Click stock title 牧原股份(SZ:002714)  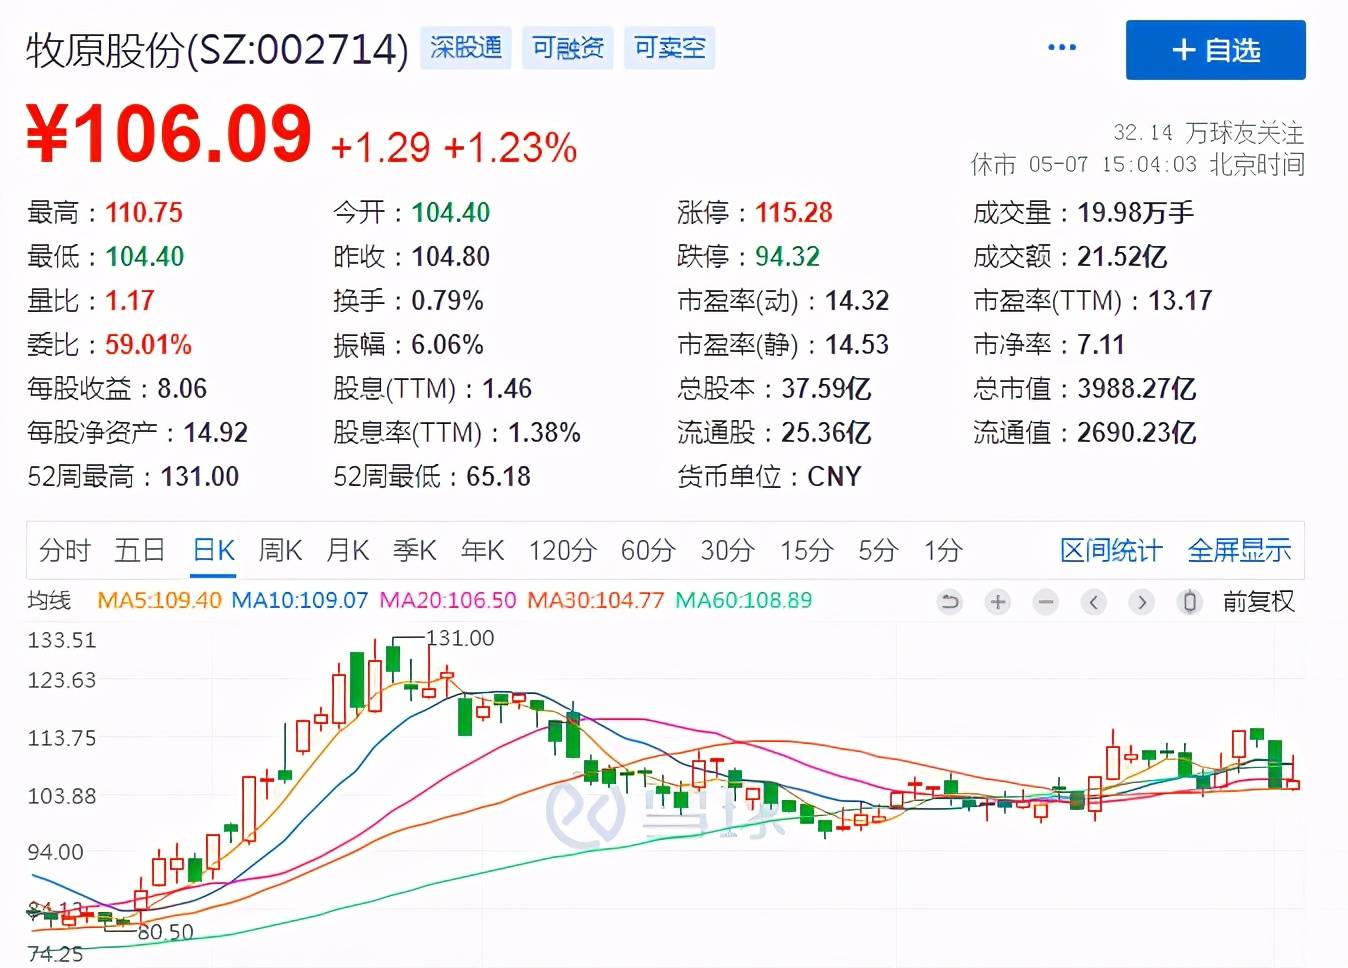[x=217, y=49]
